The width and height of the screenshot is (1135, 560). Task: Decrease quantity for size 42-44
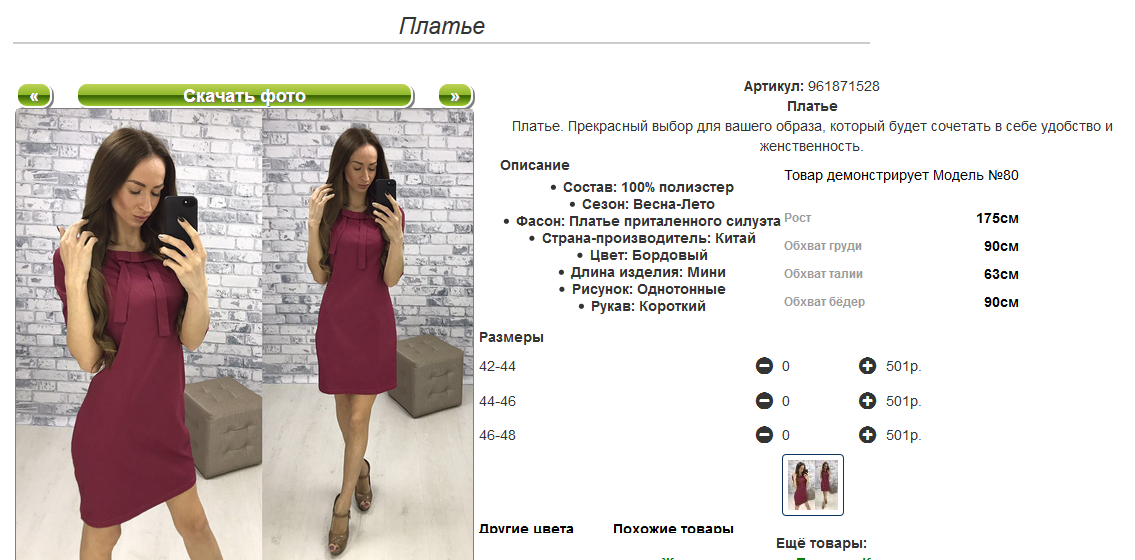764,366
